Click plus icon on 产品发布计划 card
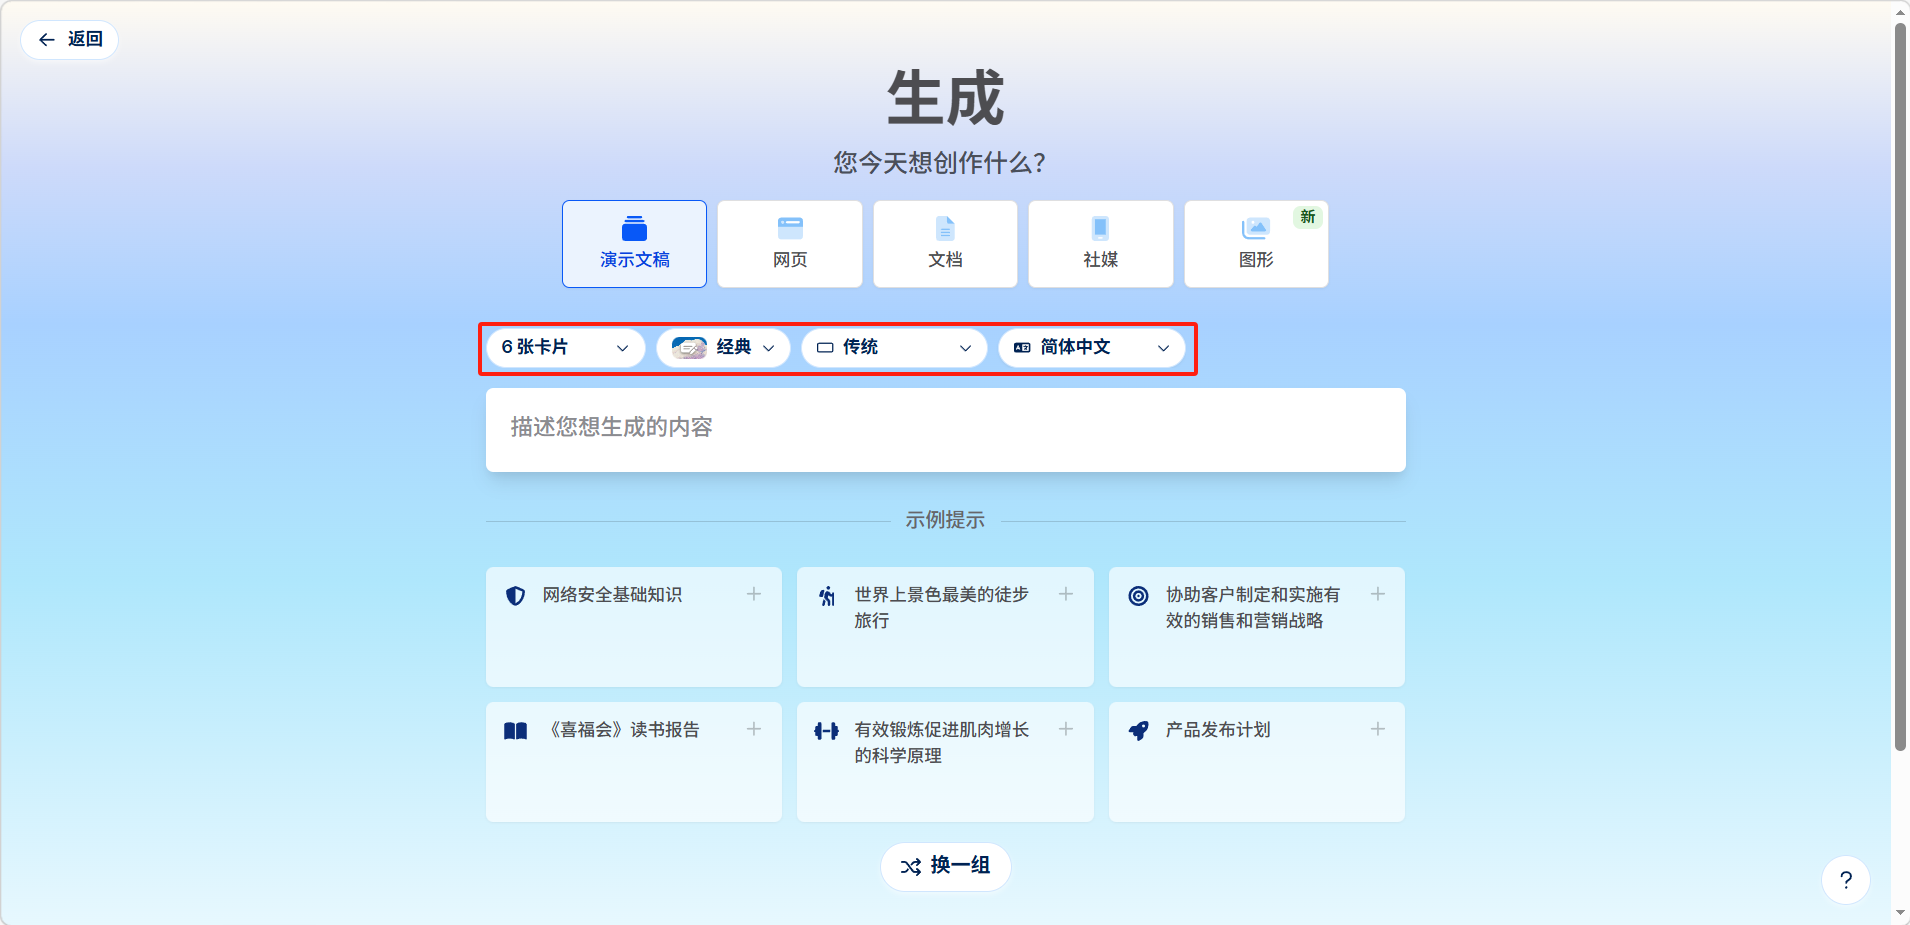Image resolution: width=1910 pixels, height=925 pixels. (x=1377, y=729)
